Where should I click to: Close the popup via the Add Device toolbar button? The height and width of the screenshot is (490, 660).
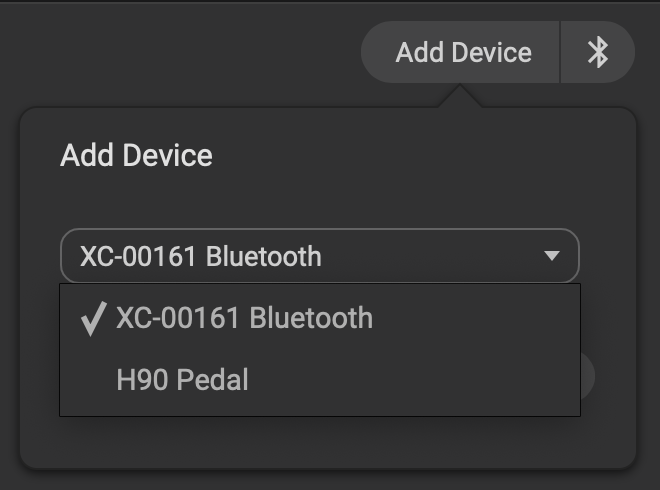(463, 52)
